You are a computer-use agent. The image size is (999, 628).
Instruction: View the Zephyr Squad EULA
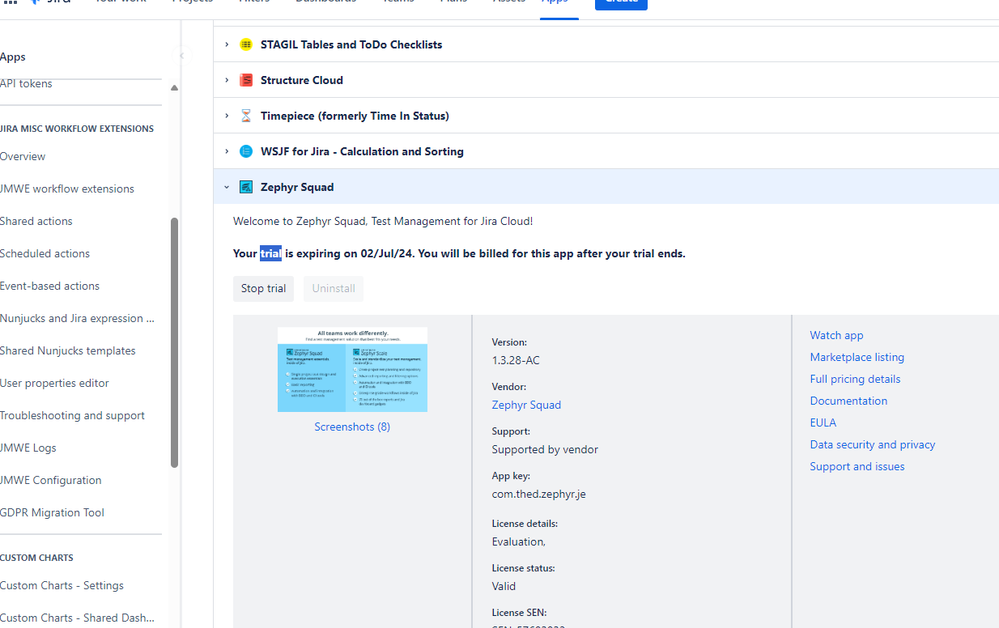click(x=823, y=422)
